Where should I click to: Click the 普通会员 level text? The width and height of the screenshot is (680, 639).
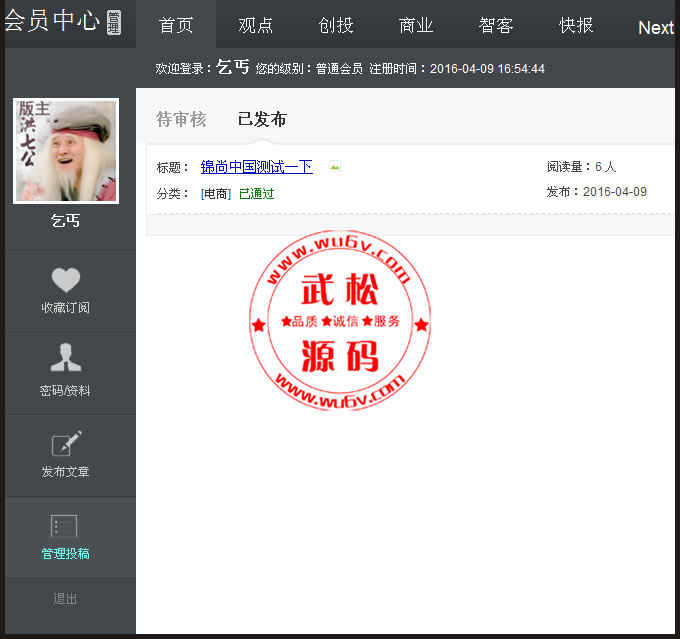339,69
